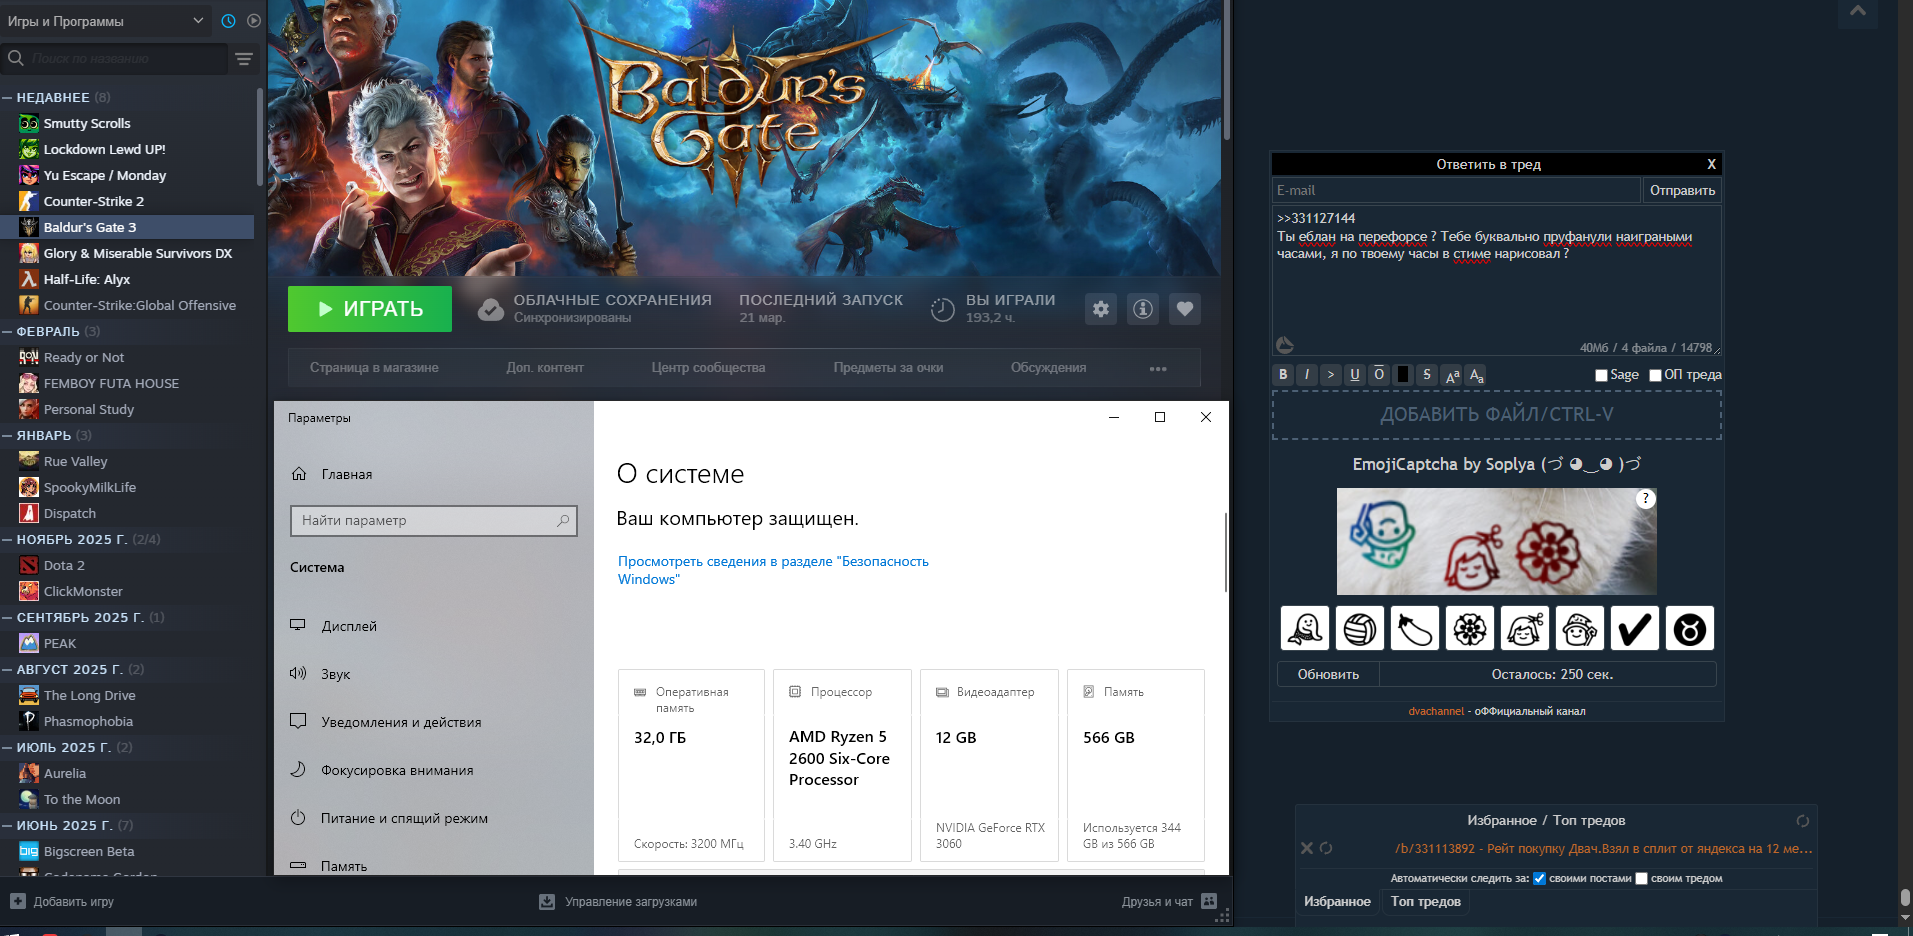Image resolution: width=1913 pixels, height=936 pixels.
Task: Apply subscript formatting in reply form
Action: coord(1476,374)
